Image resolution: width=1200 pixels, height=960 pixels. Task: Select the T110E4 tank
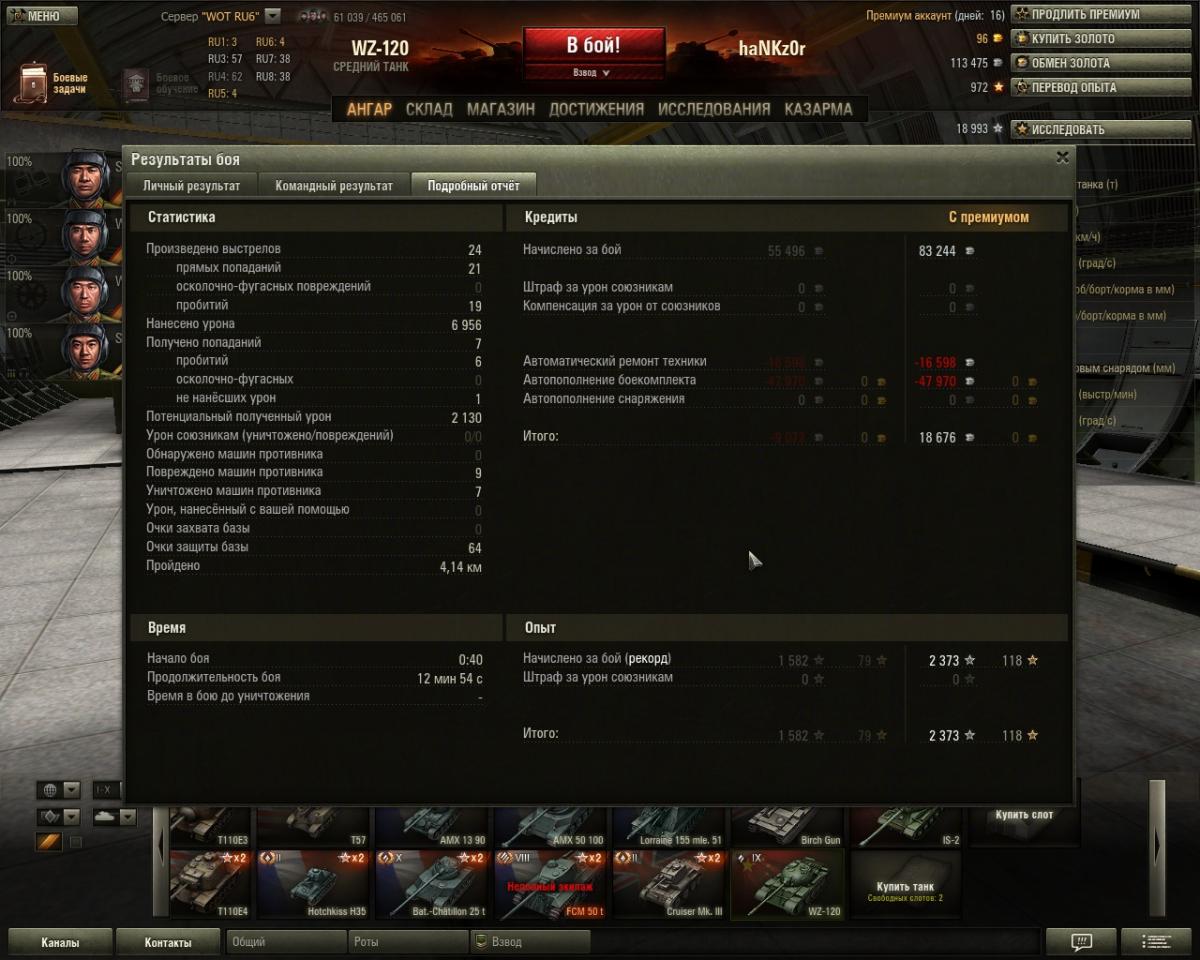(x=210, y=885)
